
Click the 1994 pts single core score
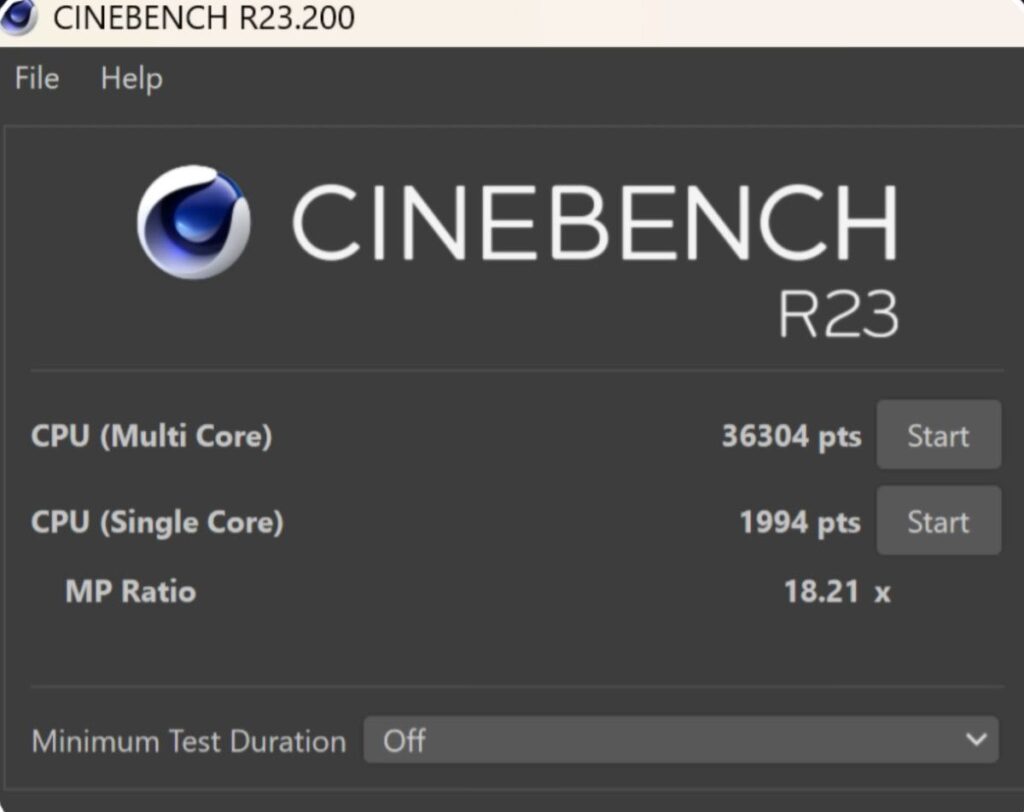click(x=799, y=522)
